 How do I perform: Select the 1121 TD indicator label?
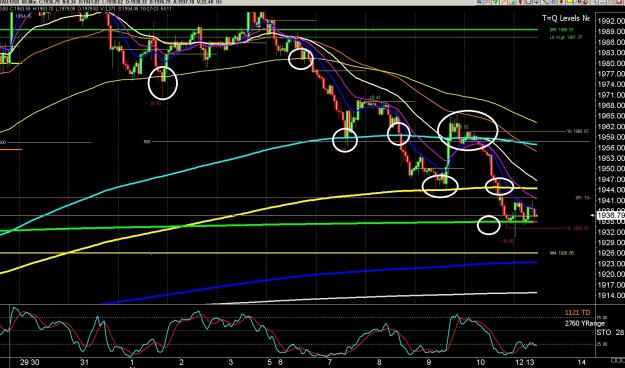[x=577, y=313]
